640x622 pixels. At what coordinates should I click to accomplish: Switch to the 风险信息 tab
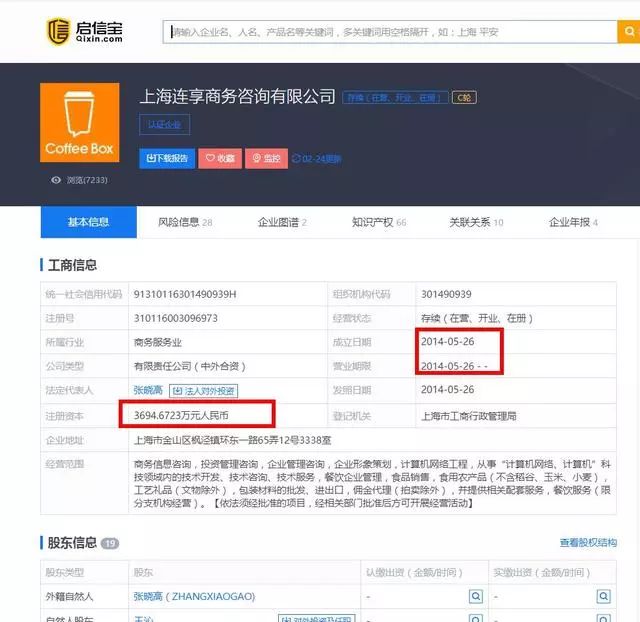click(185, 222)
